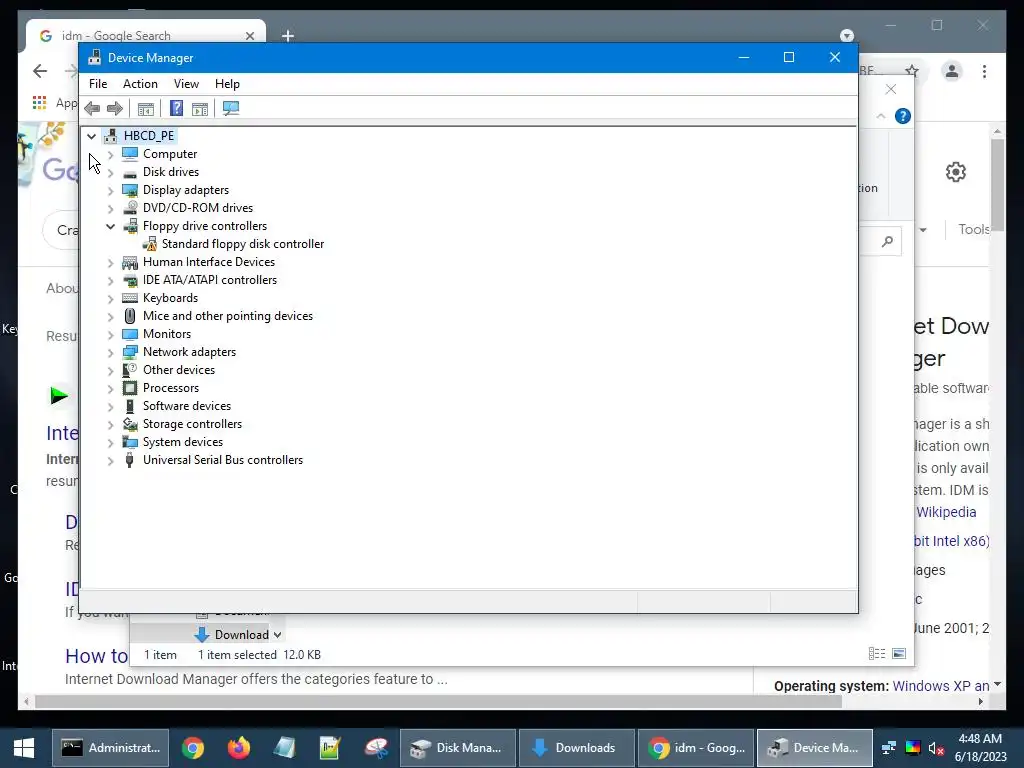Screen dimensions: 1024x768
Task: Open the View menu
Action: click(x=186, y=84)
